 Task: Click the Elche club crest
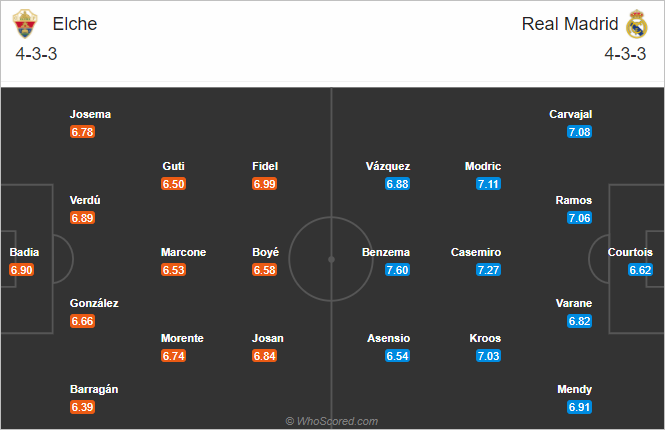pyautogui.click(x=25, y=24)
